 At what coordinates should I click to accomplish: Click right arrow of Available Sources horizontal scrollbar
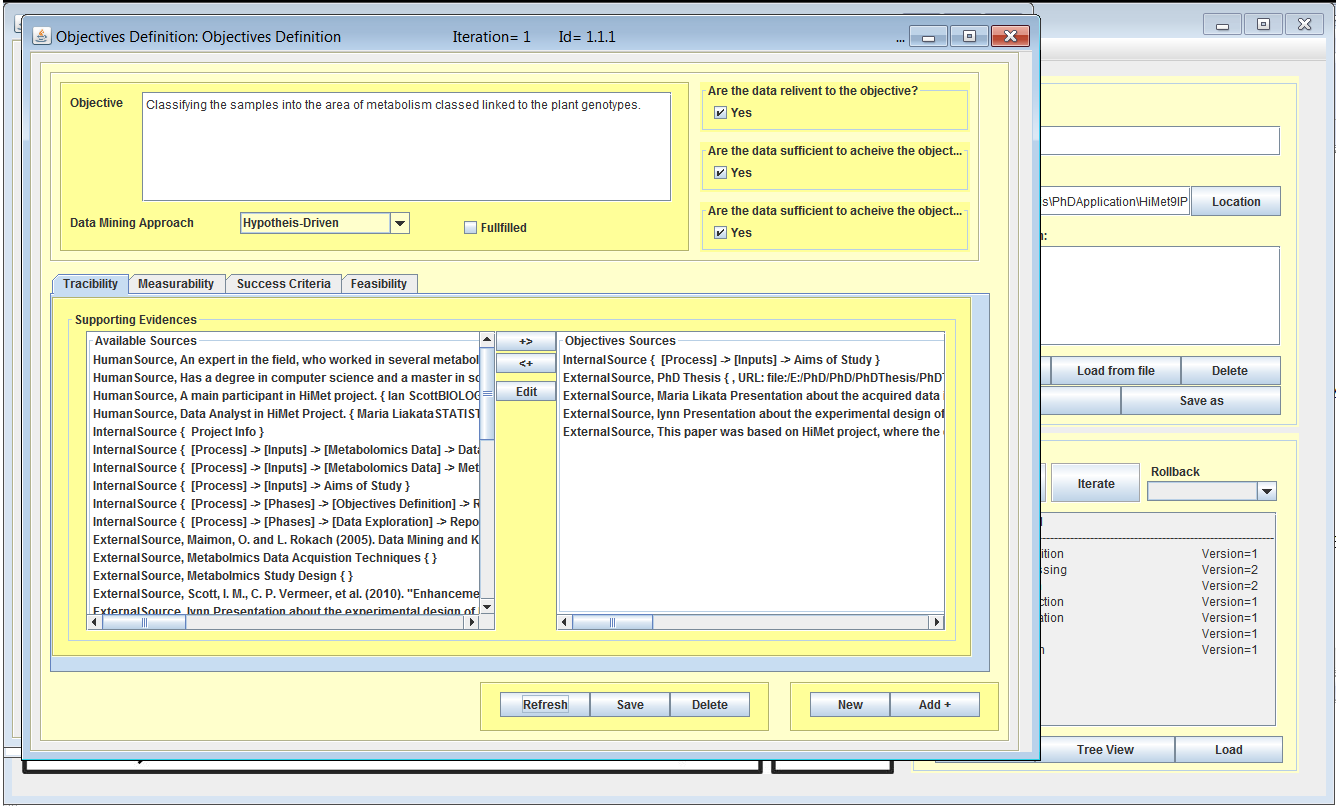pyautogui.click(x=472, y=622)
